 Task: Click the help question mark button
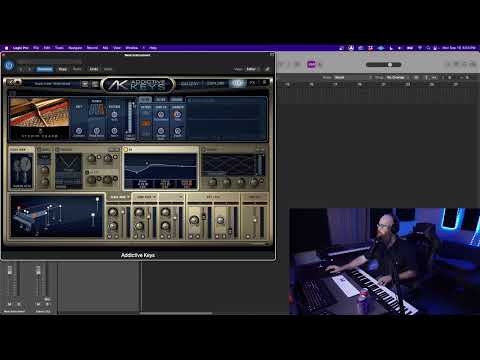(x=265, y=82)
